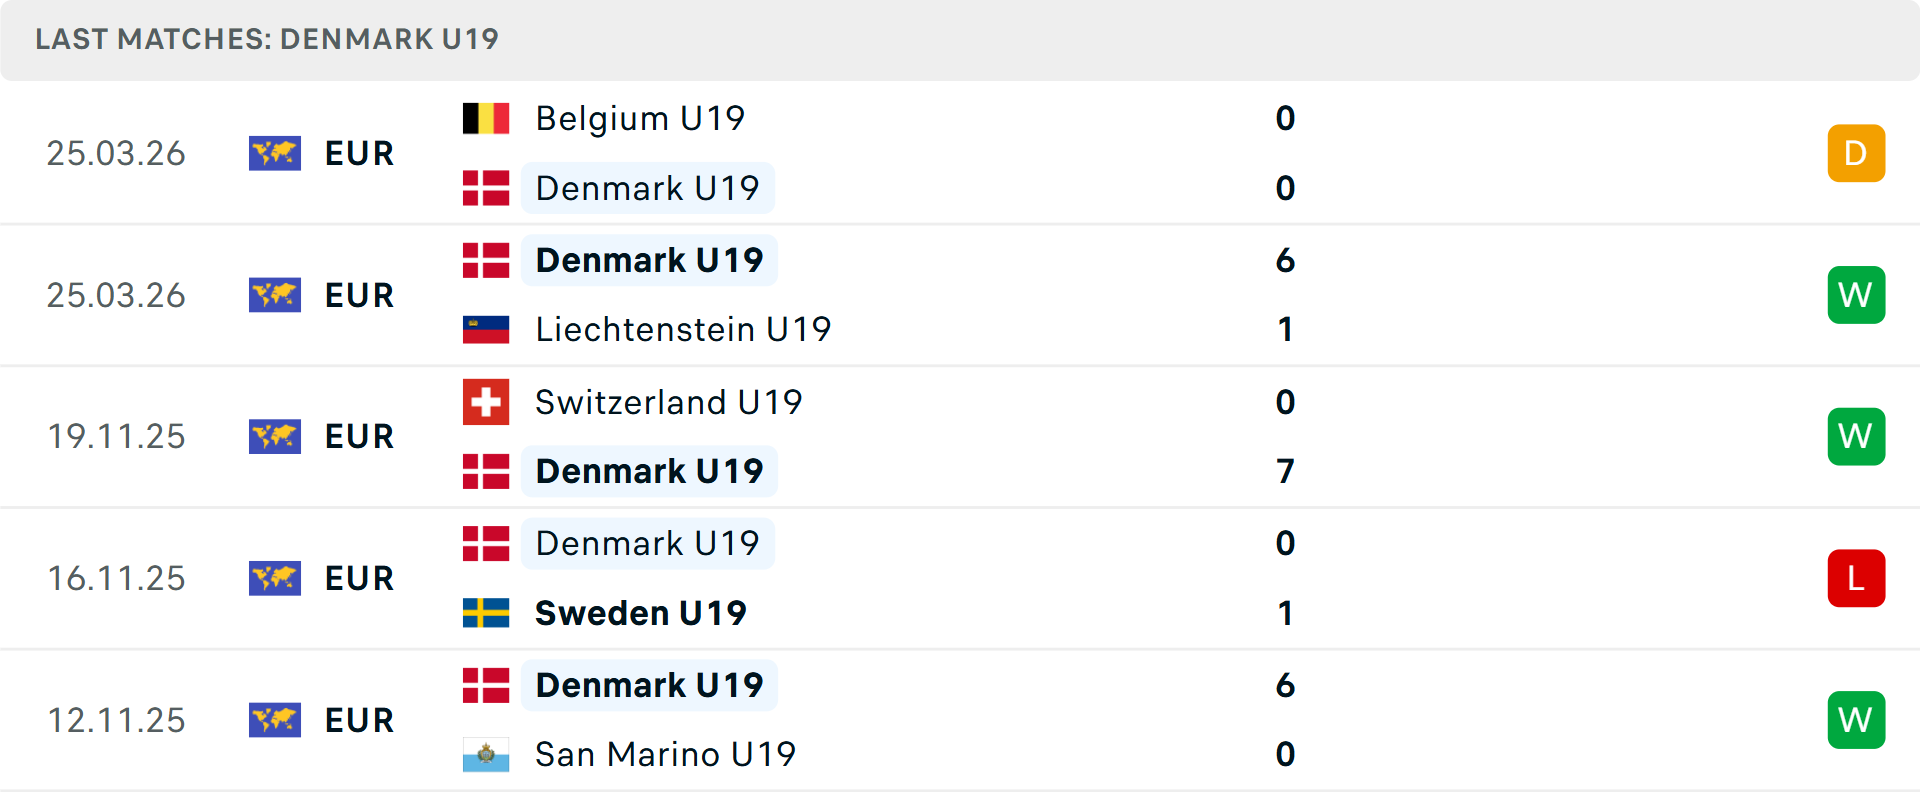Click the Sweden U19 flag icon
This screenshot has width=1920, height=792.
point(486,613)
